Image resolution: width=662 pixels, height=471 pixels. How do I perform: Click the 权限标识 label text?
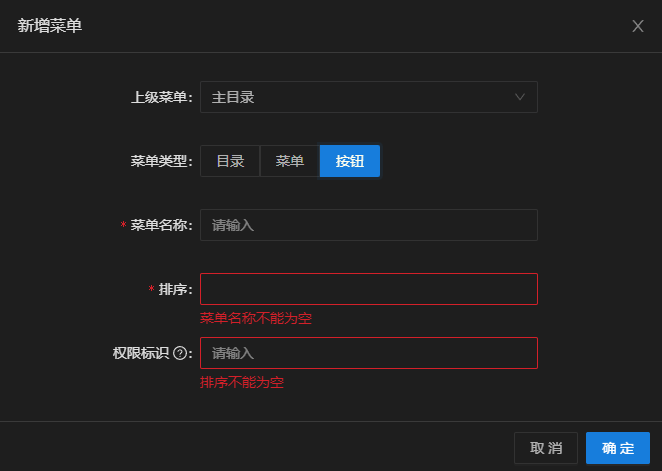141,353
